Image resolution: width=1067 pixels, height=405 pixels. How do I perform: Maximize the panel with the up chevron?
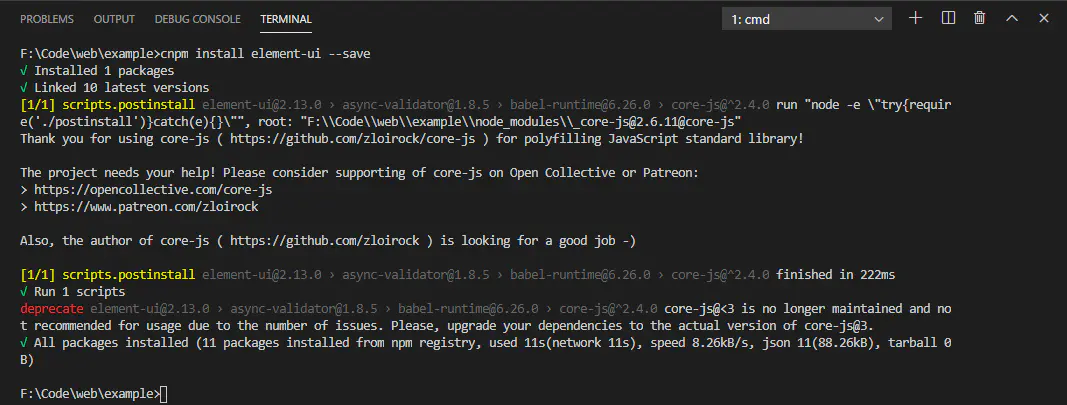click(x=1012, y=18)
